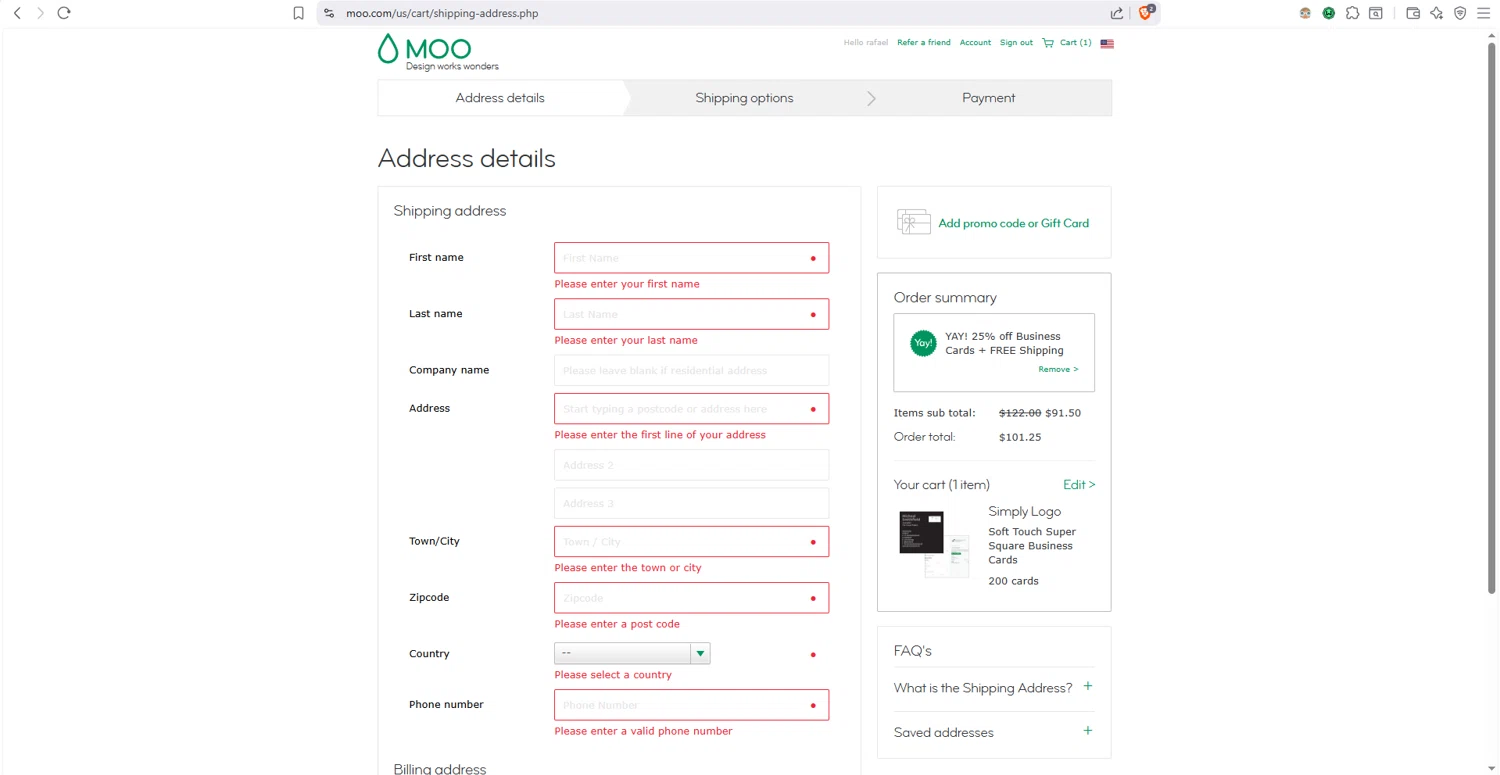Expand 'What is the Shipping Address?' FAQ

1087,687
